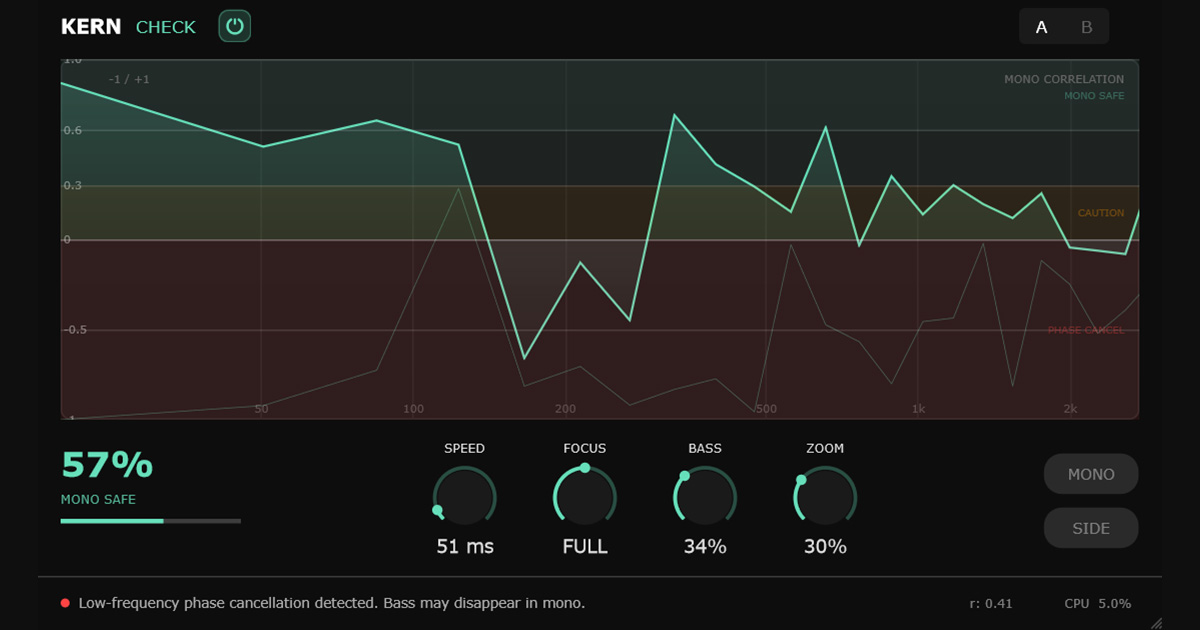This screenshot has height=630, width=1200.
Task: Enable SIDE monitoring mode
Action: pyautogui.click(x=1090, y=528)
